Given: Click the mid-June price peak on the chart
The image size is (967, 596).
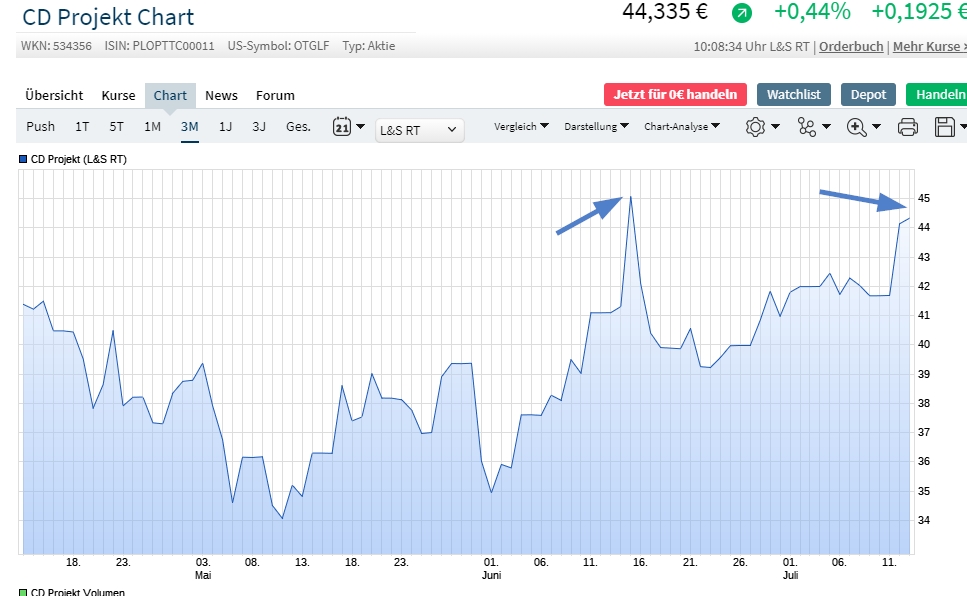Looking at the screenshot, I should tap(630, 197).
